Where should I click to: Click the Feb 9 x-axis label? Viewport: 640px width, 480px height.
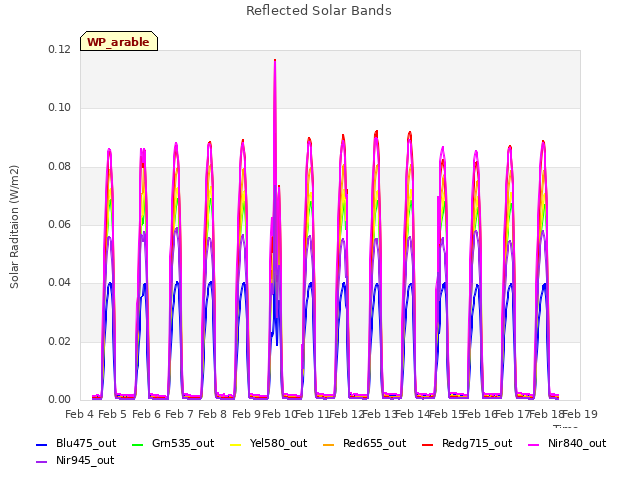click(x=246, y=414)
